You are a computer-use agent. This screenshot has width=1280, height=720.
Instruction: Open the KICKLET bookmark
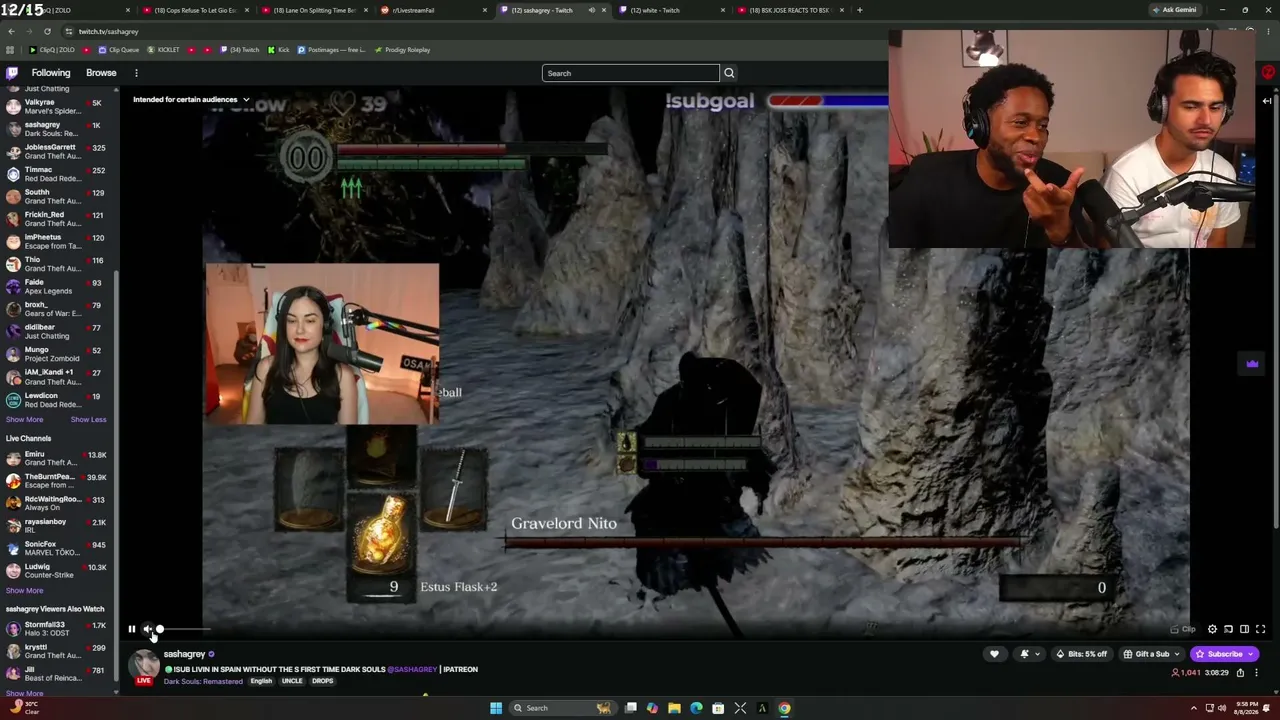[164, 50]
